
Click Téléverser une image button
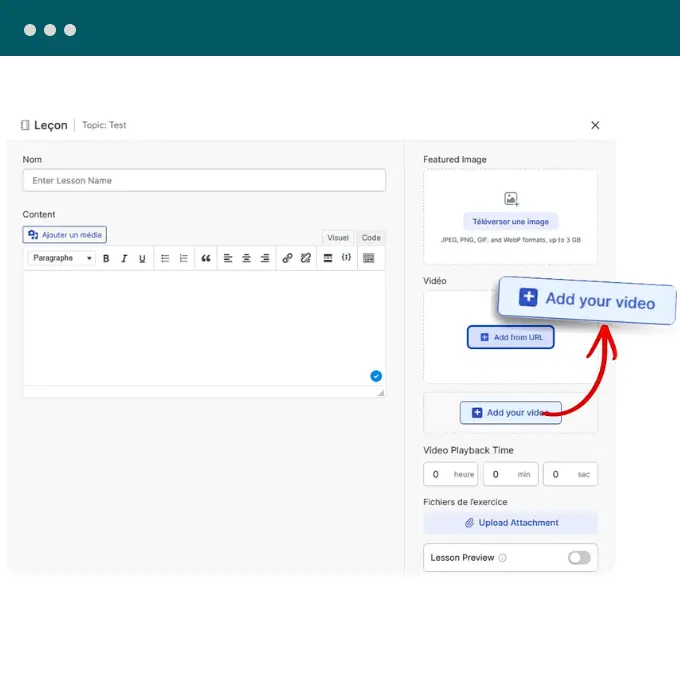coord(510,222)
